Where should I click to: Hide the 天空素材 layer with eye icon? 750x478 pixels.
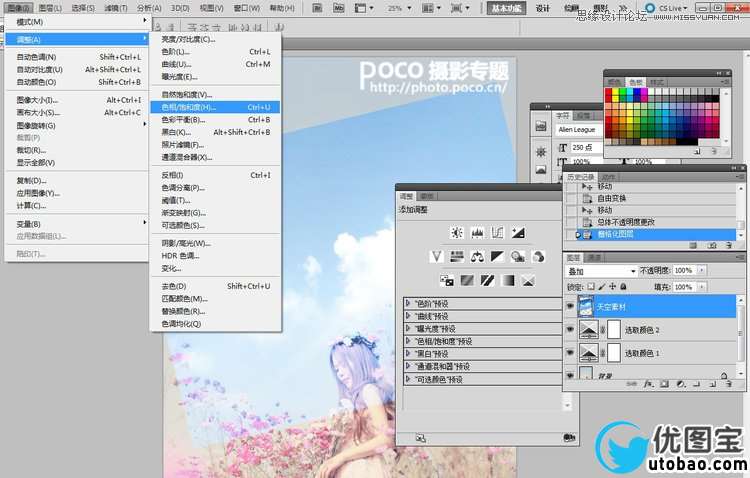point(570,306)
